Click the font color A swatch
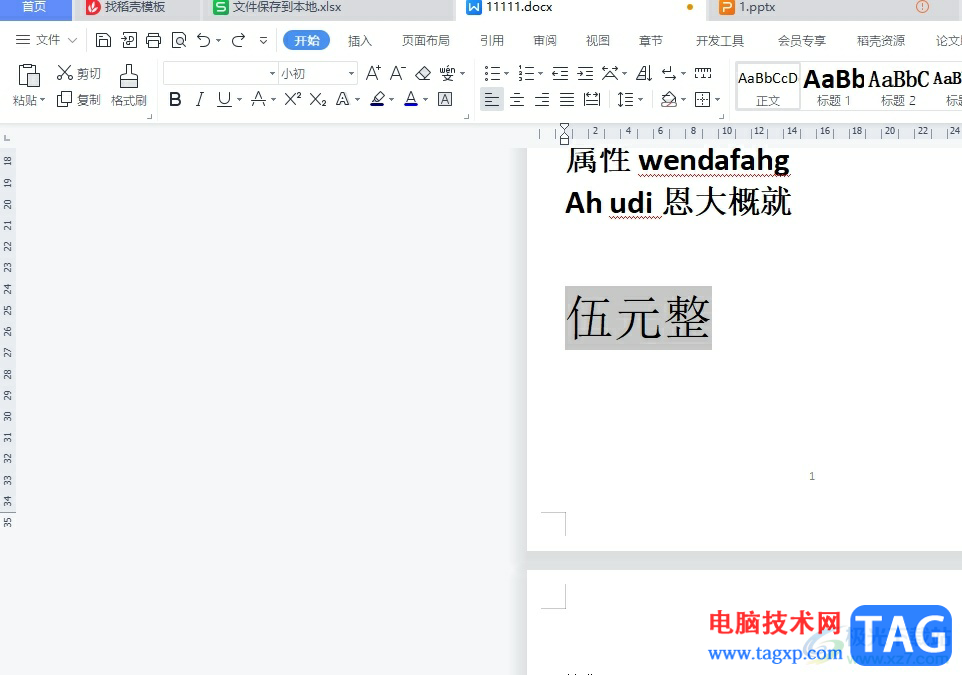This screenshot has width=962, height=675. tap(411, 99)
